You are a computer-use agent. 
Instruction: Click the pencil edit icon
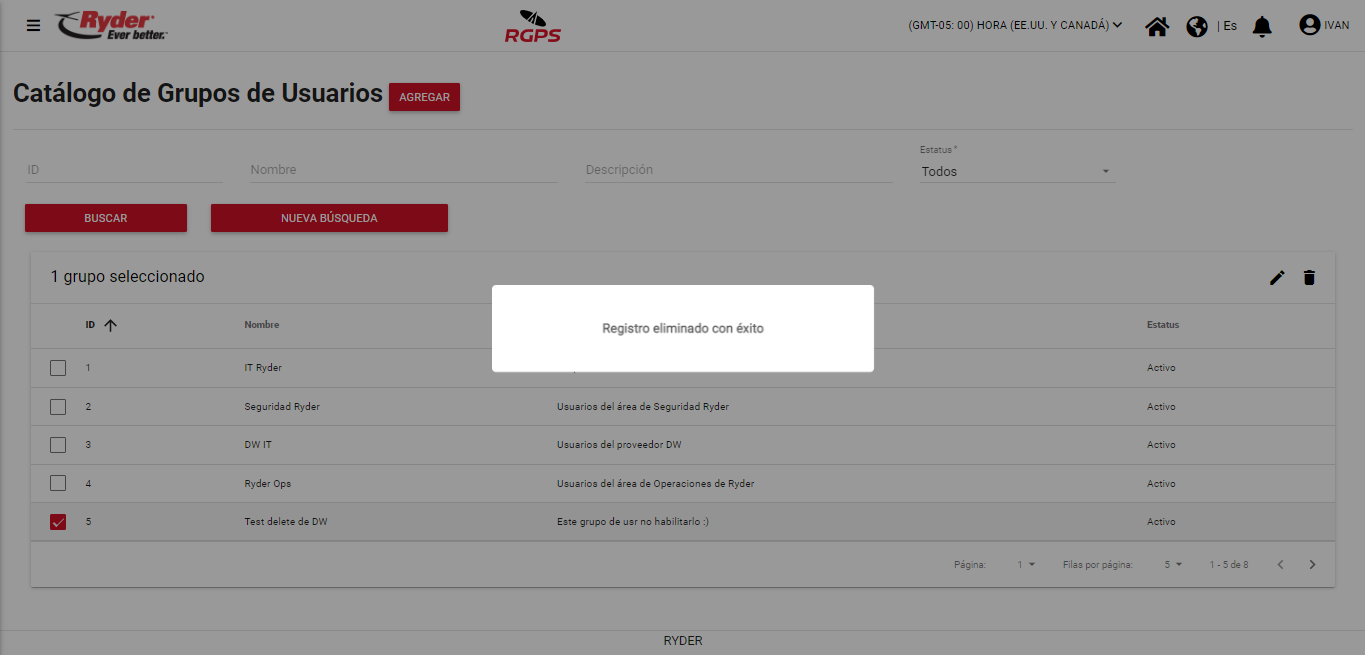tap(1277, 278)
